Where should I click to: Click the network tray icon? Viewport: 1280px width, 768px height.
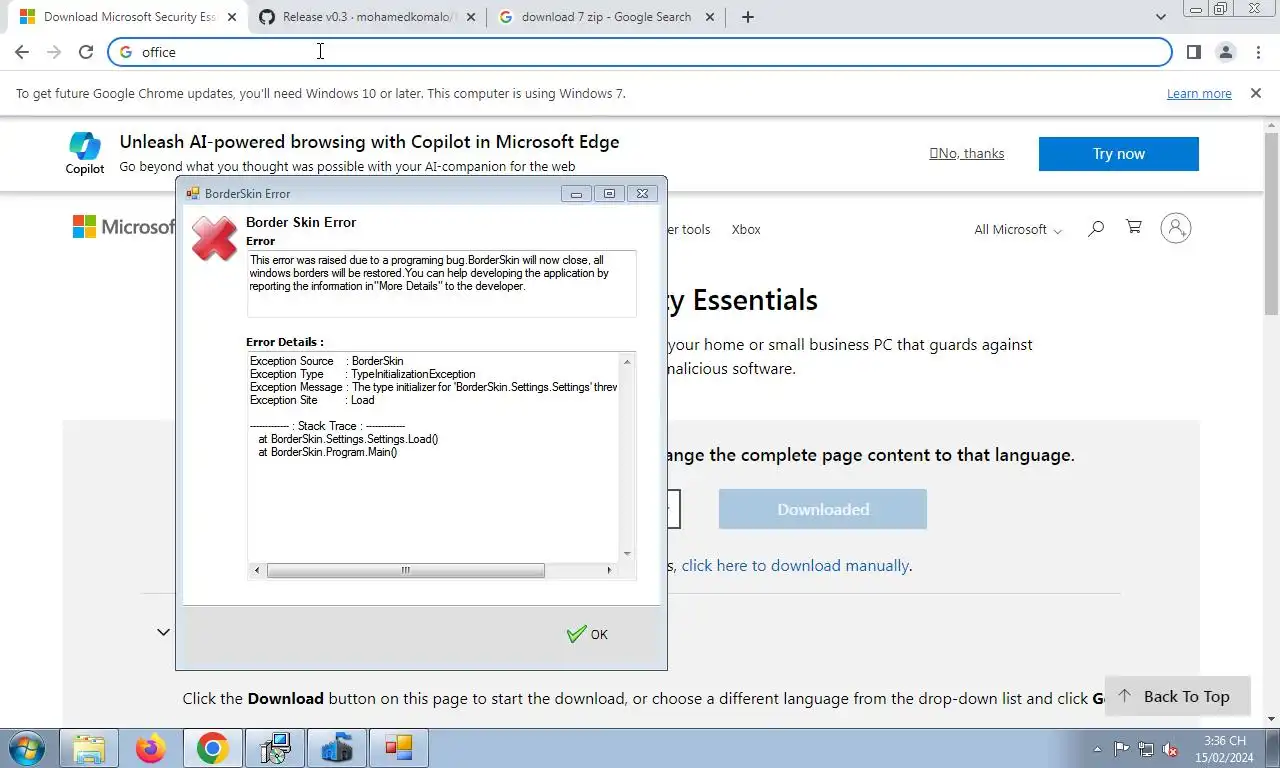(1146, 749)
